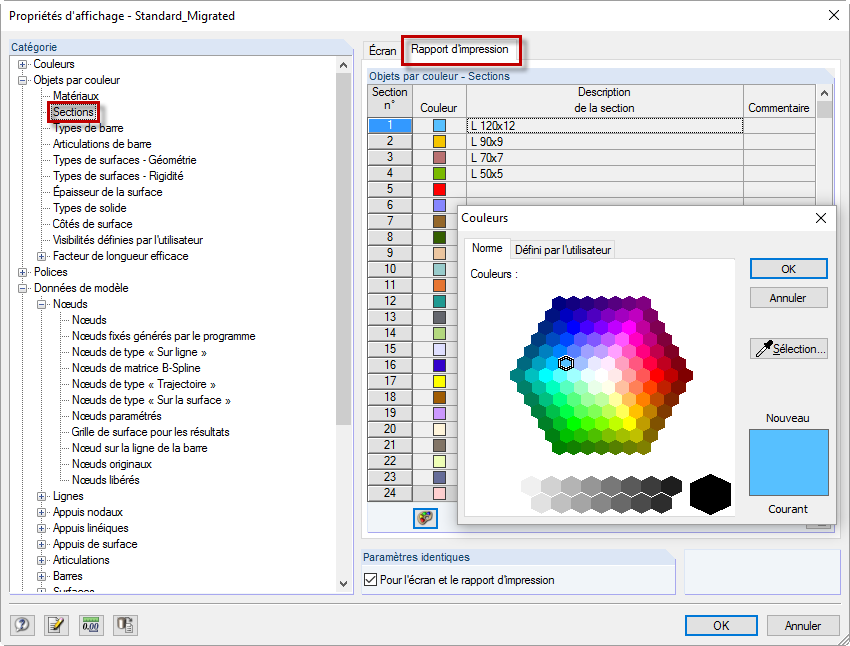This screenshot has width=850, height=646.
Task: Open the 'Défini par l'utilisateur' tab
Action: 563,250
